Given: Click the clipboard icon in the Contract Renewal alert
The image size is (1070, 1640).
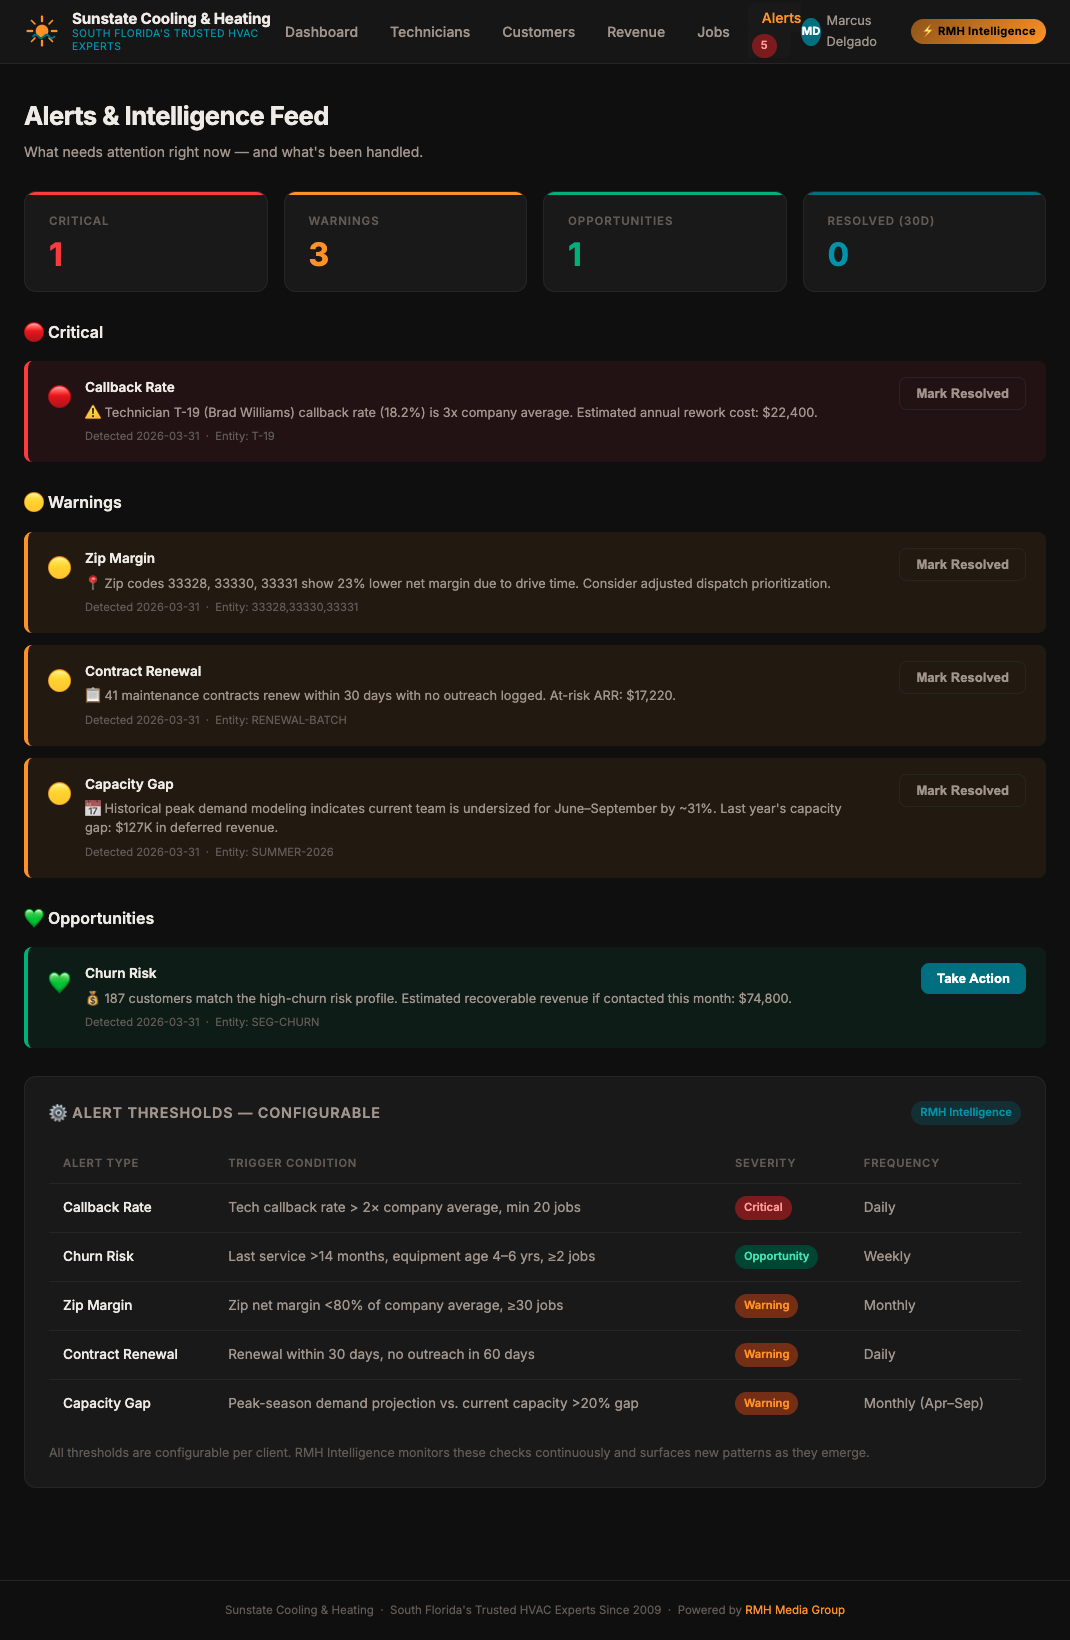Looking at the screenshot, I should click(x=93, y=694).
